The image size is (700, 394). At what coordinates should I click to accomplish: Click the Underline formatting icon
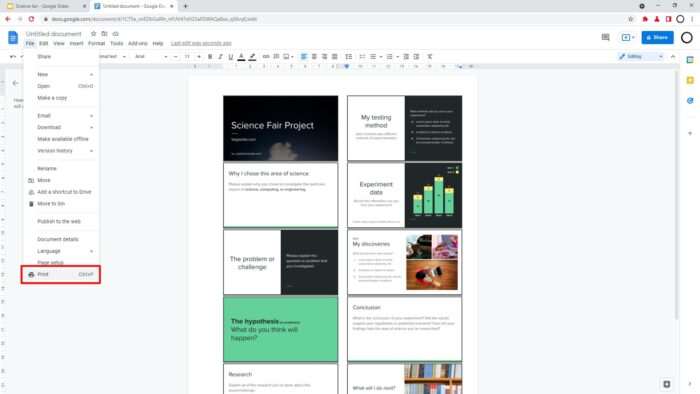(x=230, y=57)
